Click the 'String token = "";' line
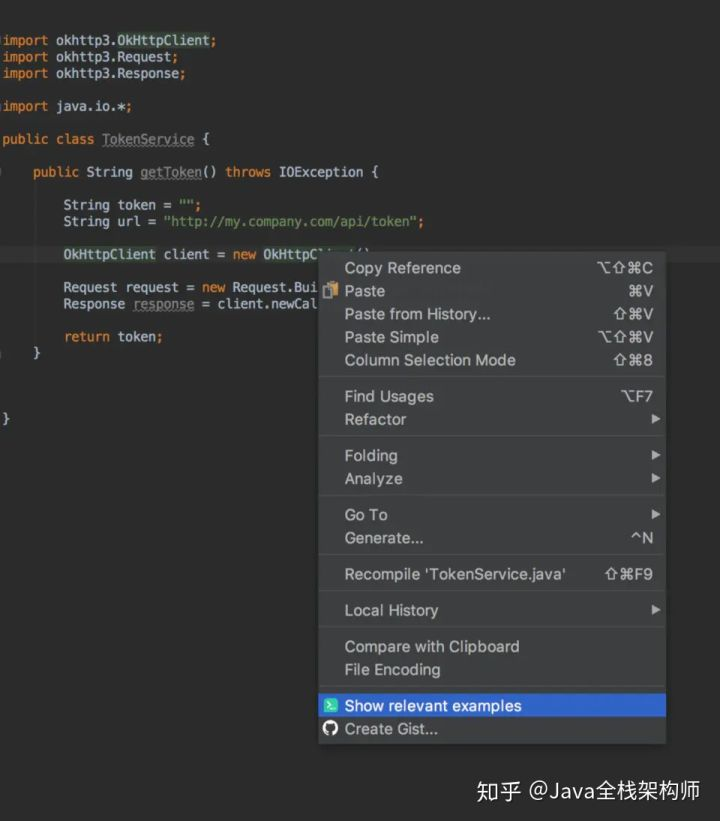The width and height of the screenshot is (720, 821). [132, 205]
